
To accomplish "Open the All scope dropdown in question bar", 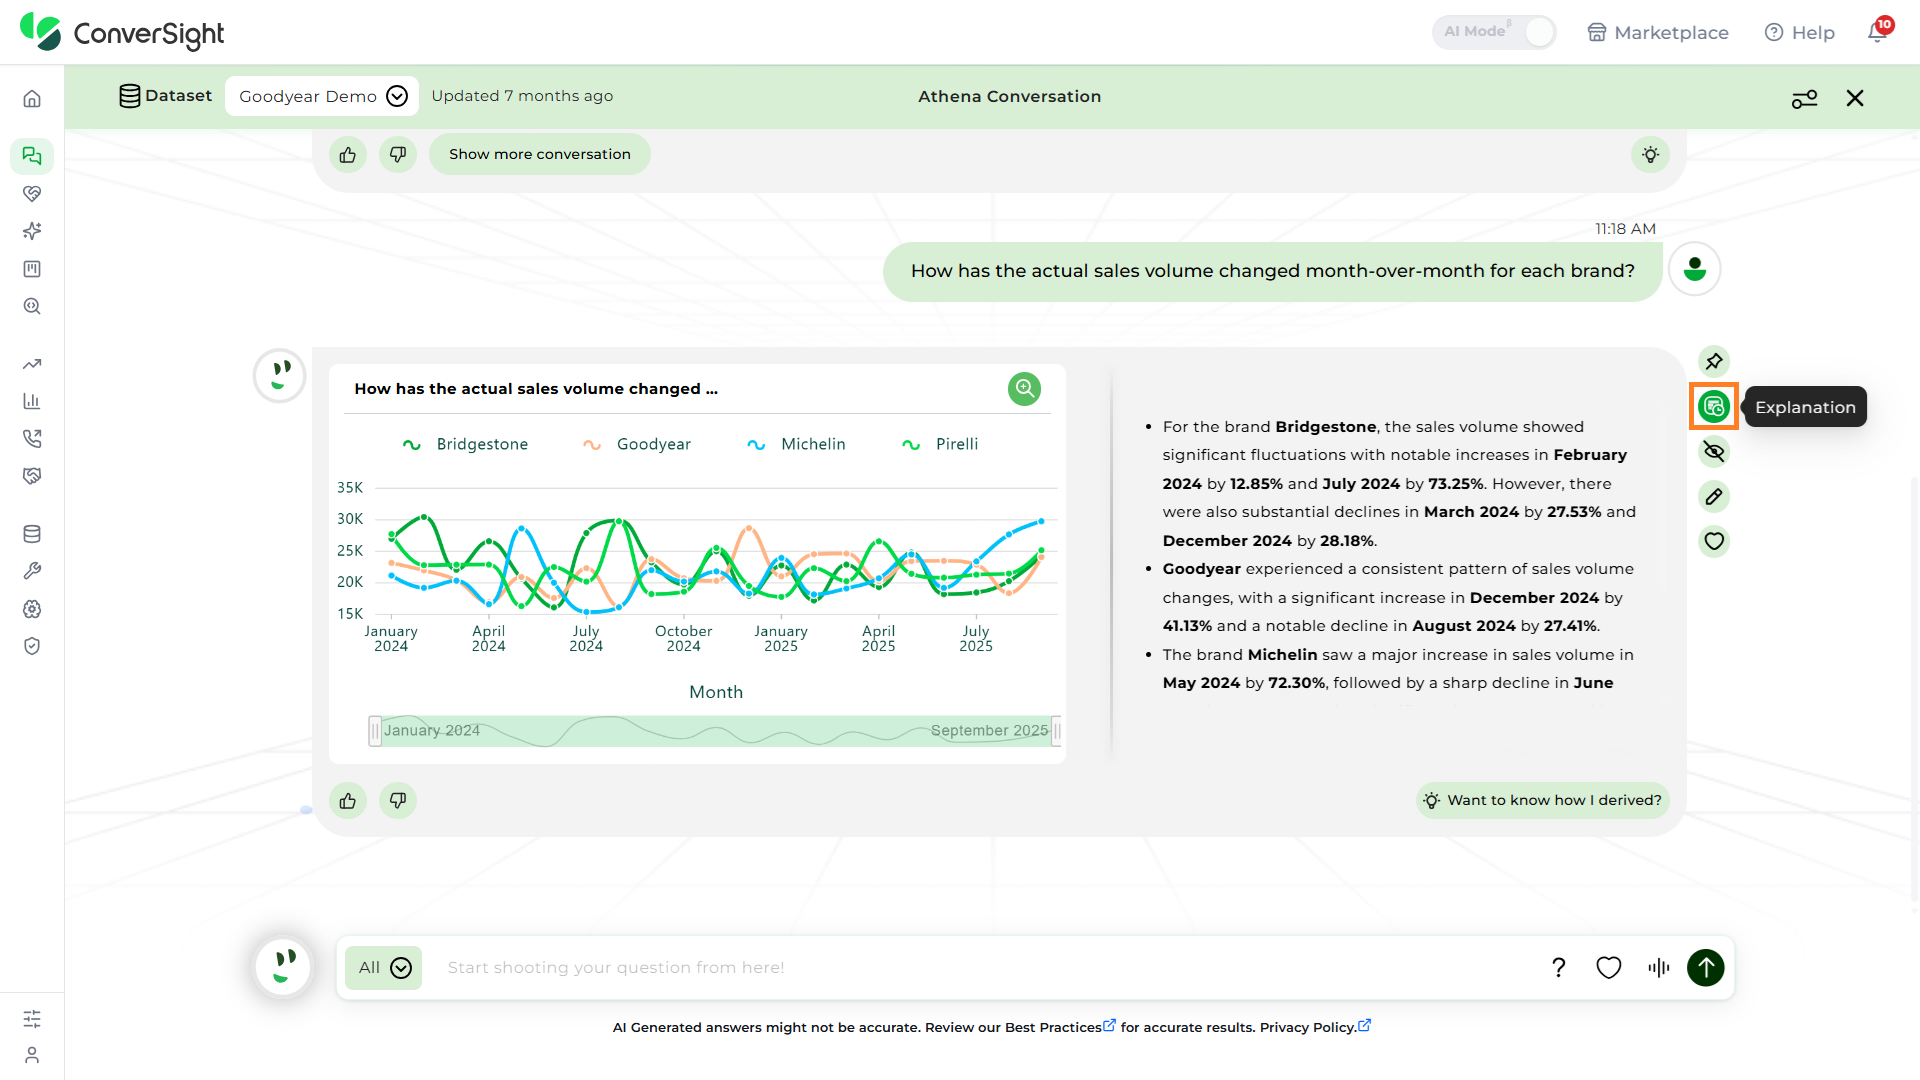I will (x=384, y=967).
